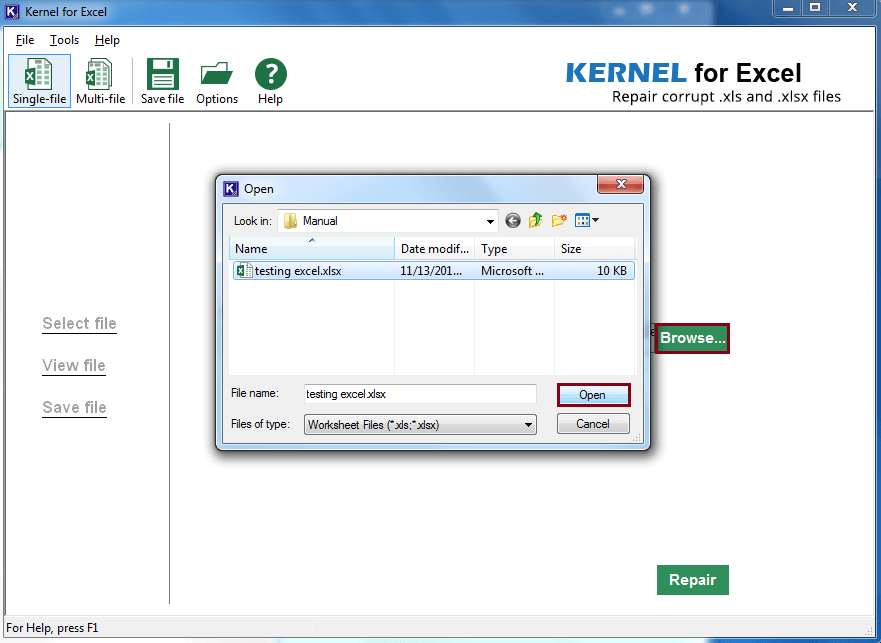Image resolution: width=881 pixels, height=643 pixels.
Task: Go back to last folder visited
Action: click(x=512, y=220)
